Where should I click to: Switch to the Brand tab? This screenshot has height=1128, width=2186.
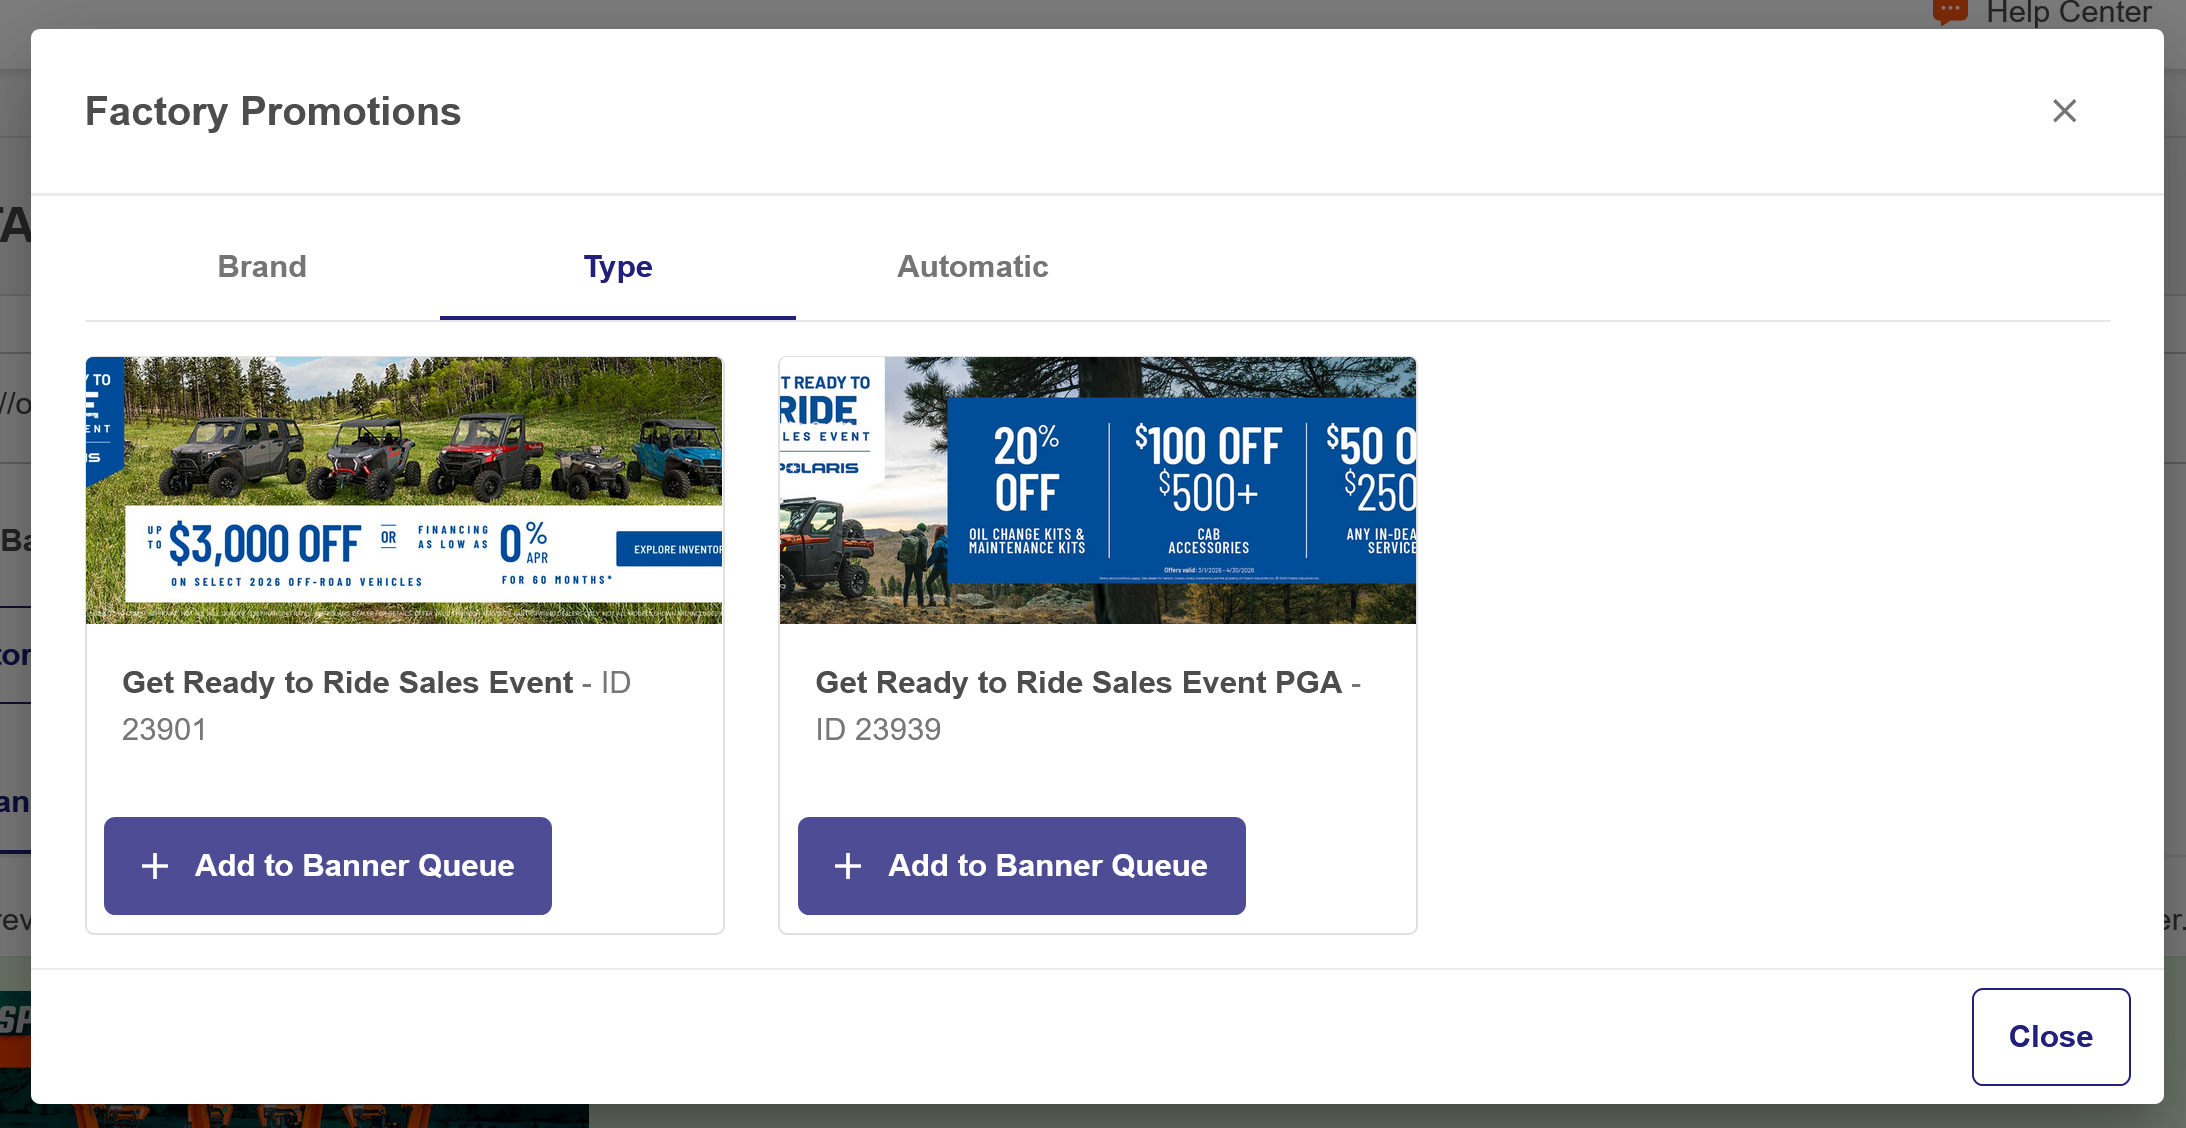262,267
